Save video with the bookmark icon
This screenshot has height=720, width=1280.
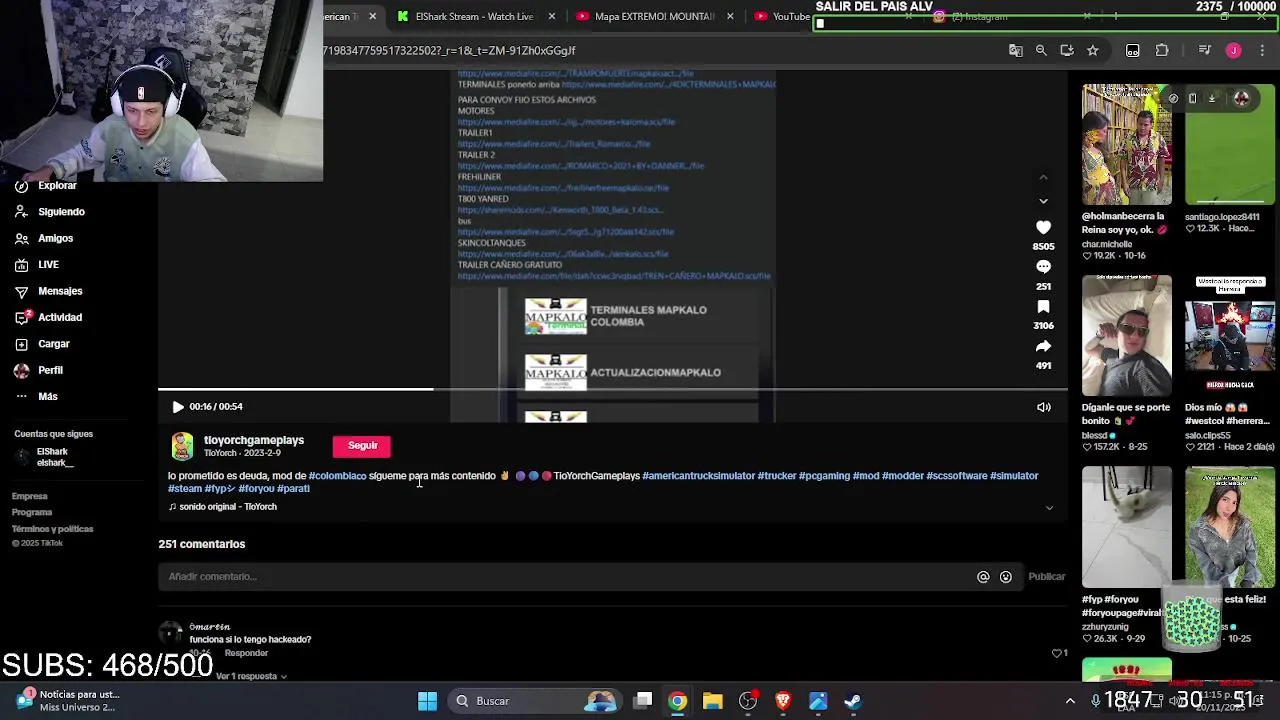pos(1043,307)
